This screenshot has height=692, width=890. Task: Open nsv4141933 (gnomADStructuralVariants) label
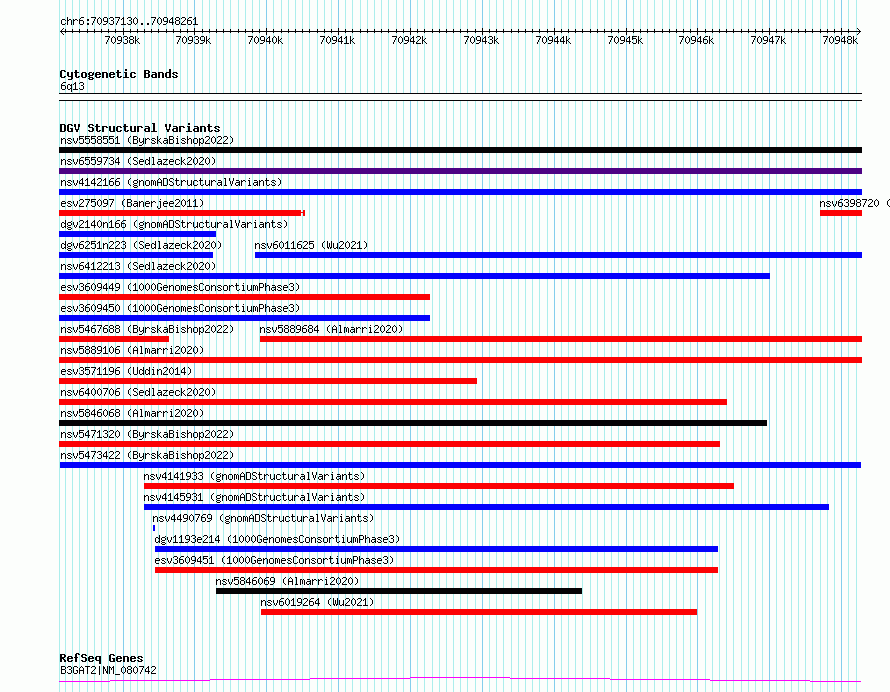point(254,476)
